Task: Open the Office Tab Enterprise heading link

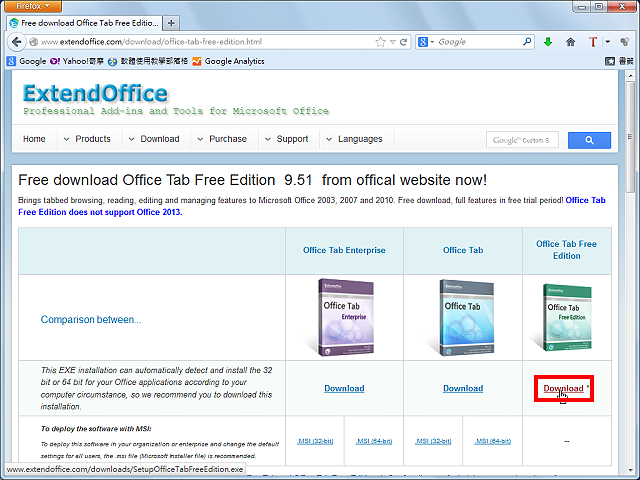Action: point(344,250)
